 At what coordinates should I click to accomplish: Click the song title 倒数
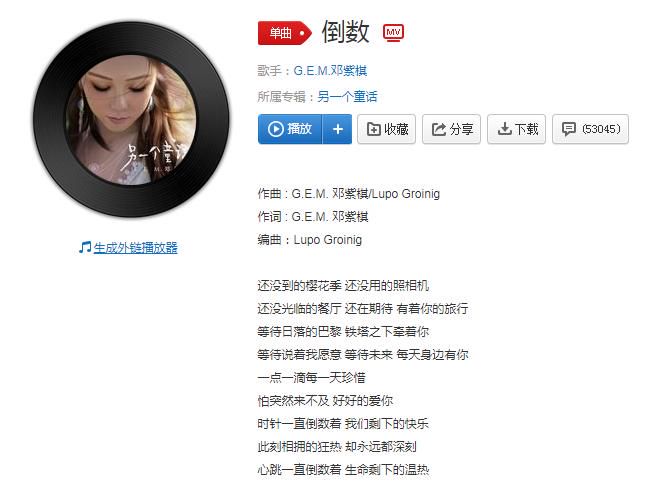pyautogui.click(x=346, y=32)
